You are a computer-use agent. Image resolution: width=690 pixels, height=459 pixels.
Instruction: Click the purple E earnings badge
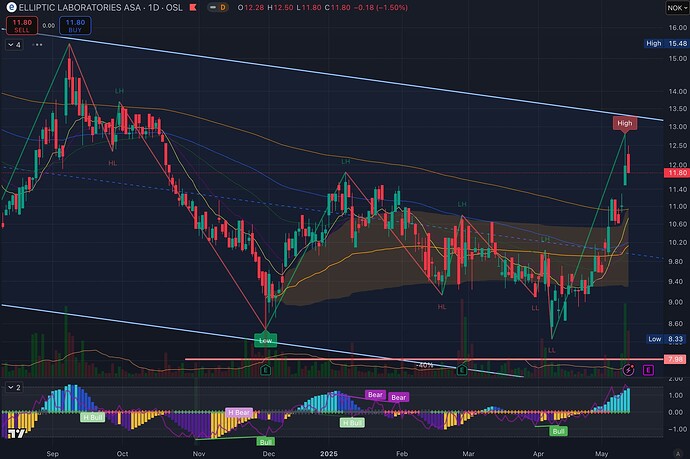pos(648,370)
